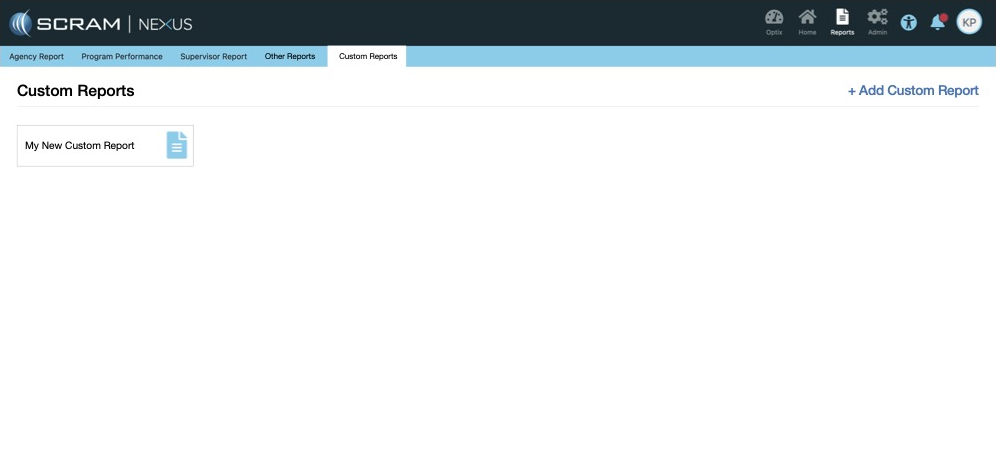Viewport: 996px width, 465px height.
Task: Click the NEXUS wordmark in header
Action: (165, 23)
